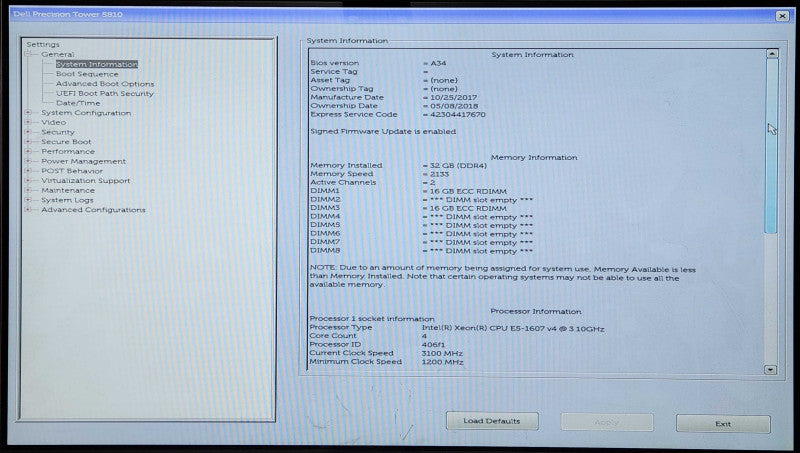Click the Bios version value A34
This screenshot has width=800, height=453.
pos(438,63)
